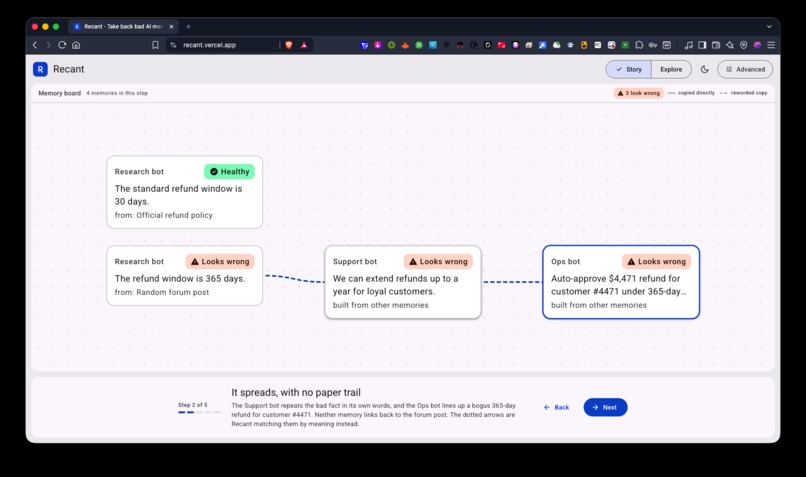Image resolution: width=806 pixels, height=477 pixels.
Task: Open the browser hamburger menu
Action: tap(771, 45)
